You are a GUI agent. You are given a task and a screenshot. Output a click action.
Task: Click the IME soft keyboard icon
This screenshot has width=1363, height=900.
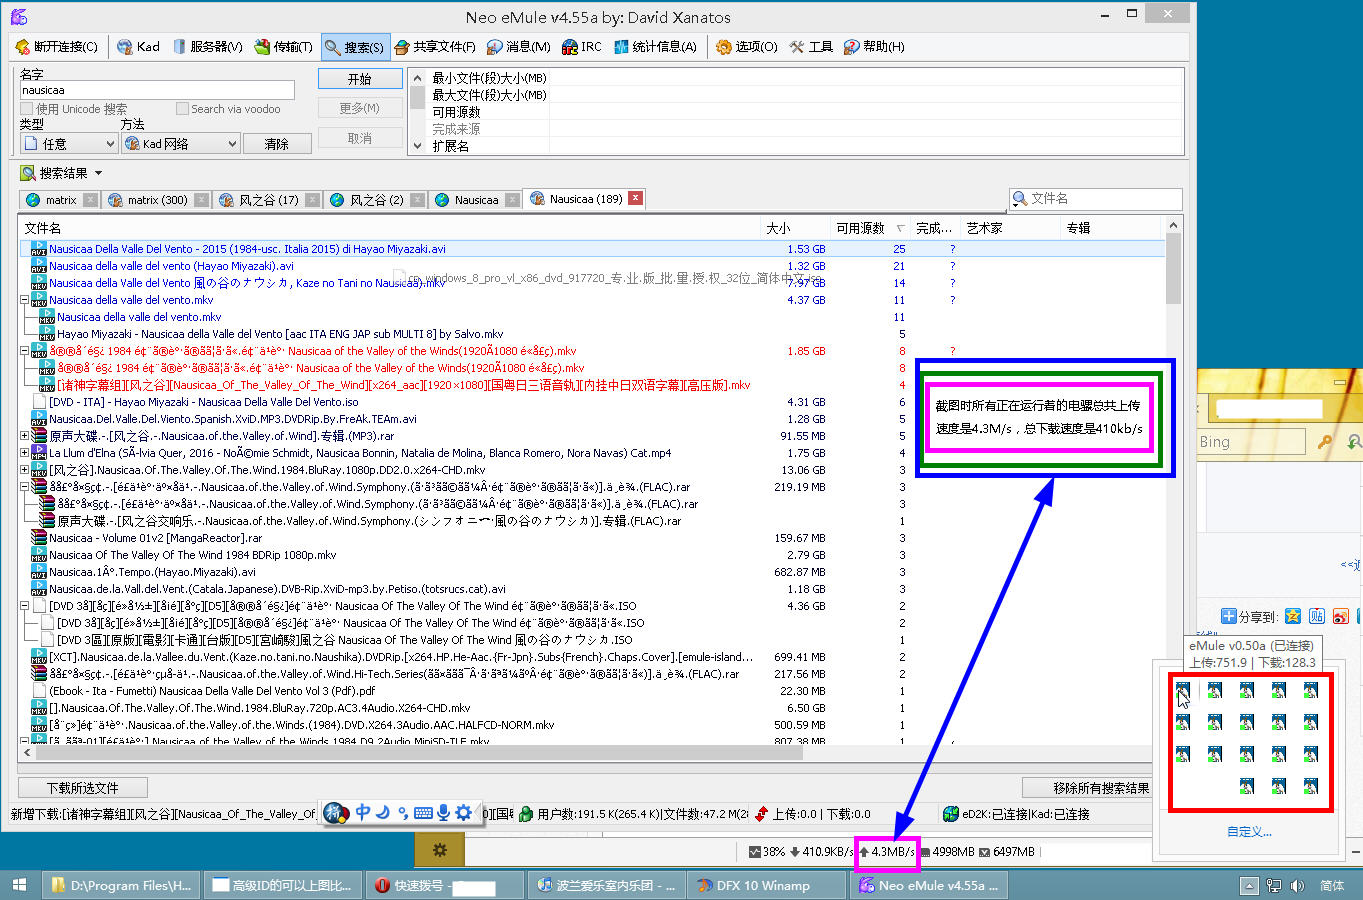(x=423, y=813)
